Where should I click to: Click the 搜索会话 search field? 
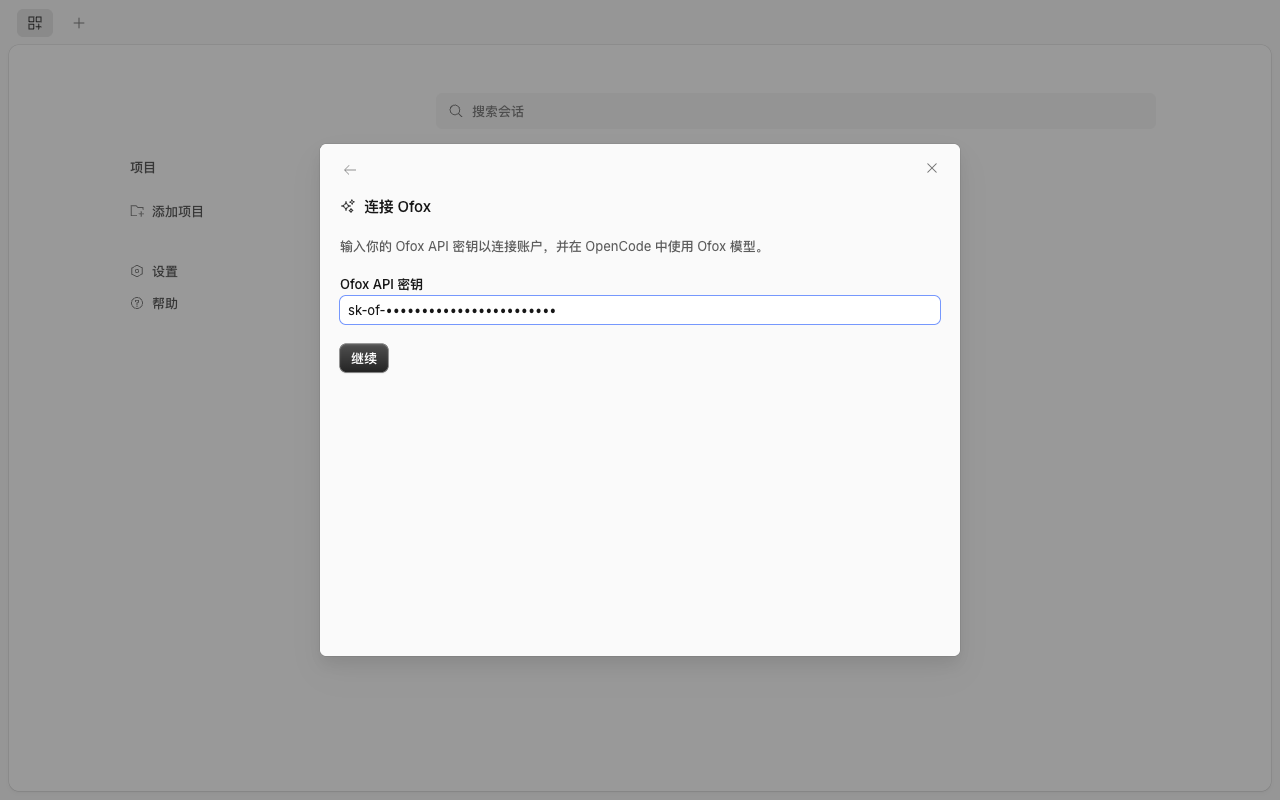(x=796, y=111)
